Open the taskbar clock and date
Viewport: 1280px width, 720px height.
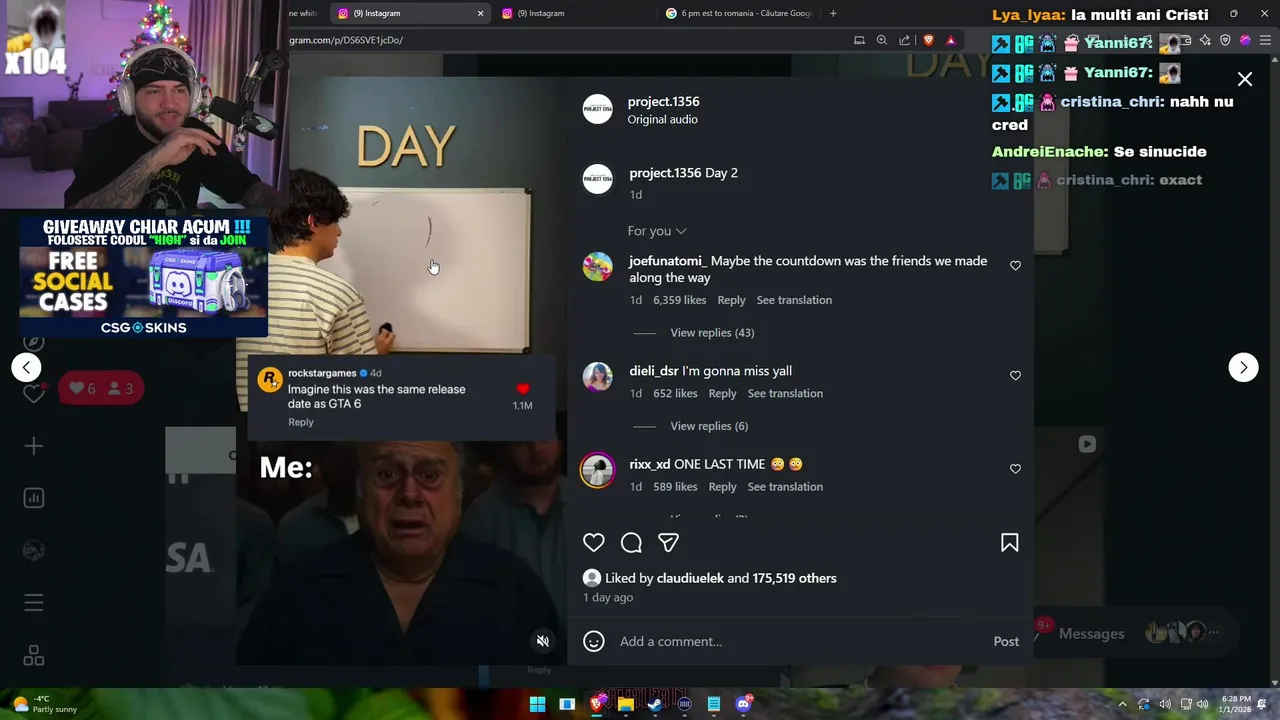point(1235,704)
